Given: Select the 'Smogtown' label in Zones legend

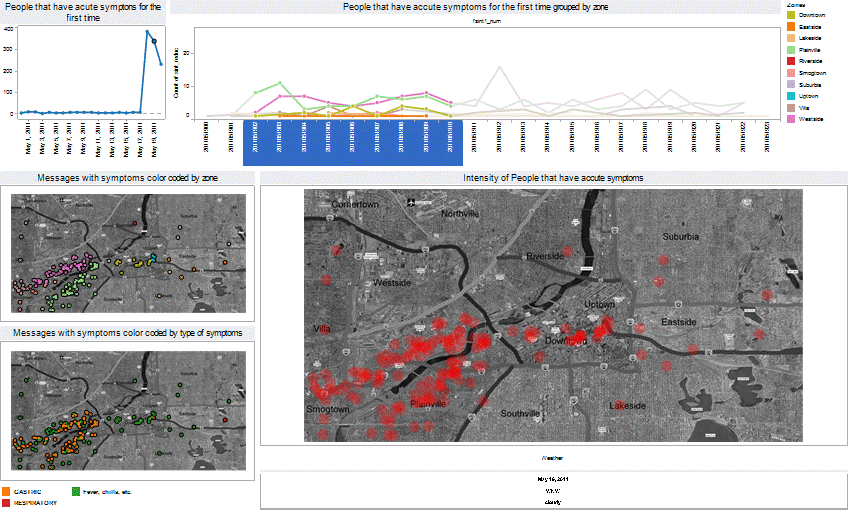Looking at the screenshot, I should [x=812, y=73].
